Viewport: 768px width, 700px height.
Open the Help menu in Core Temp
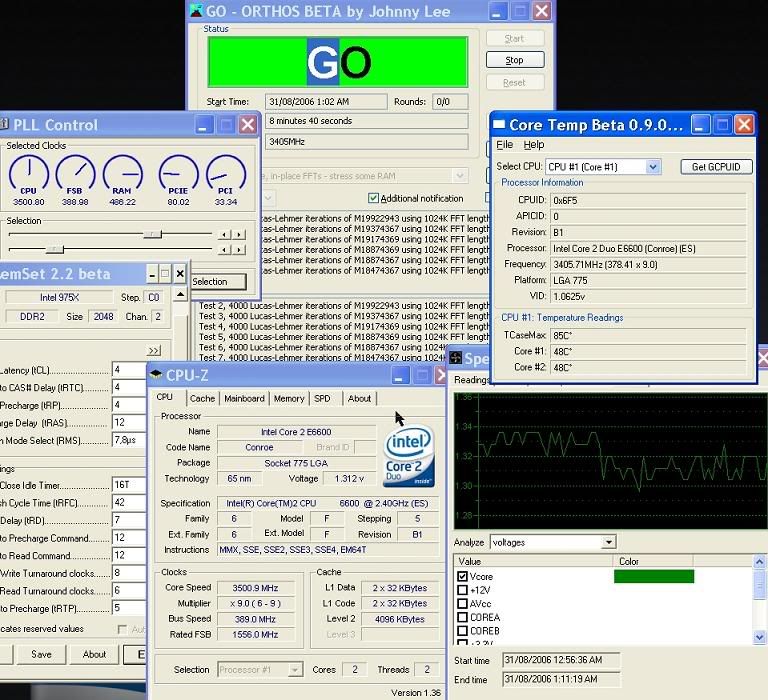(x=533, y=145)
